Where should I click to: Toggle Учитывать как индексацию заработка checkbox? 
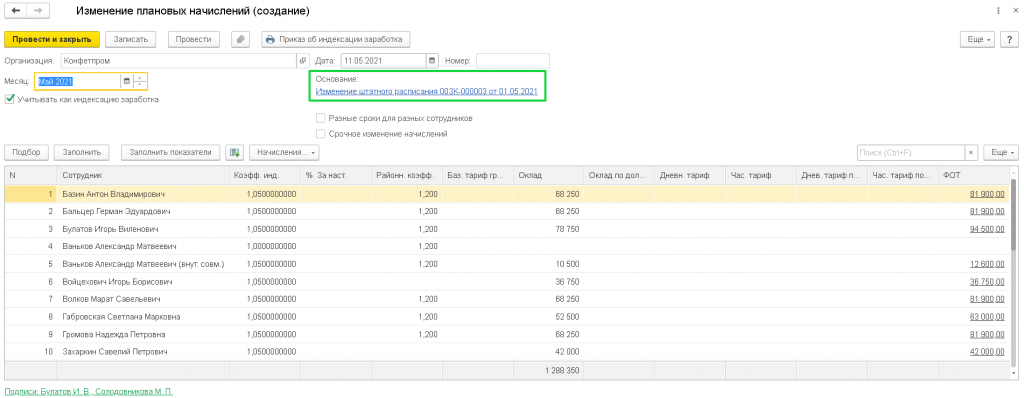[9, 99]
